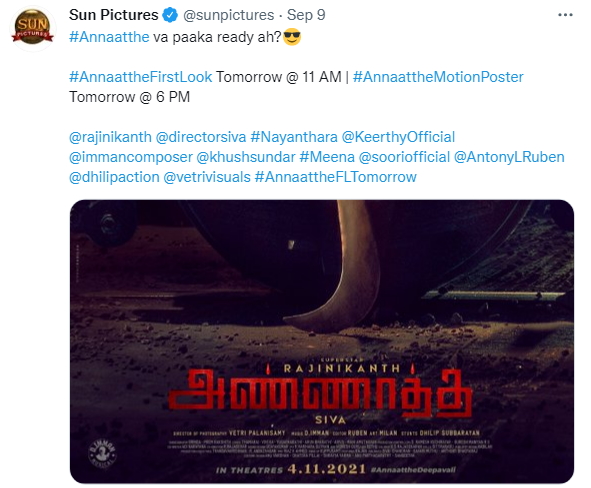Screen dimensions: 591x488
Task: Open the #Meena hashtag
Action: 327,157
